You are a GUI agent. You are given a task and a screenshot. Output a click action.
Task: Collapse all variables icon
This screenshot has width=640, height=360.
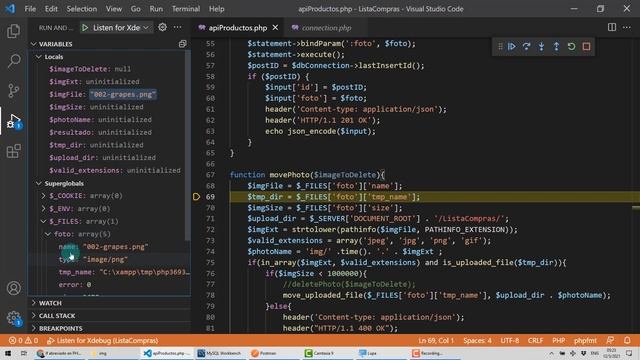click(x=182, y=44)
